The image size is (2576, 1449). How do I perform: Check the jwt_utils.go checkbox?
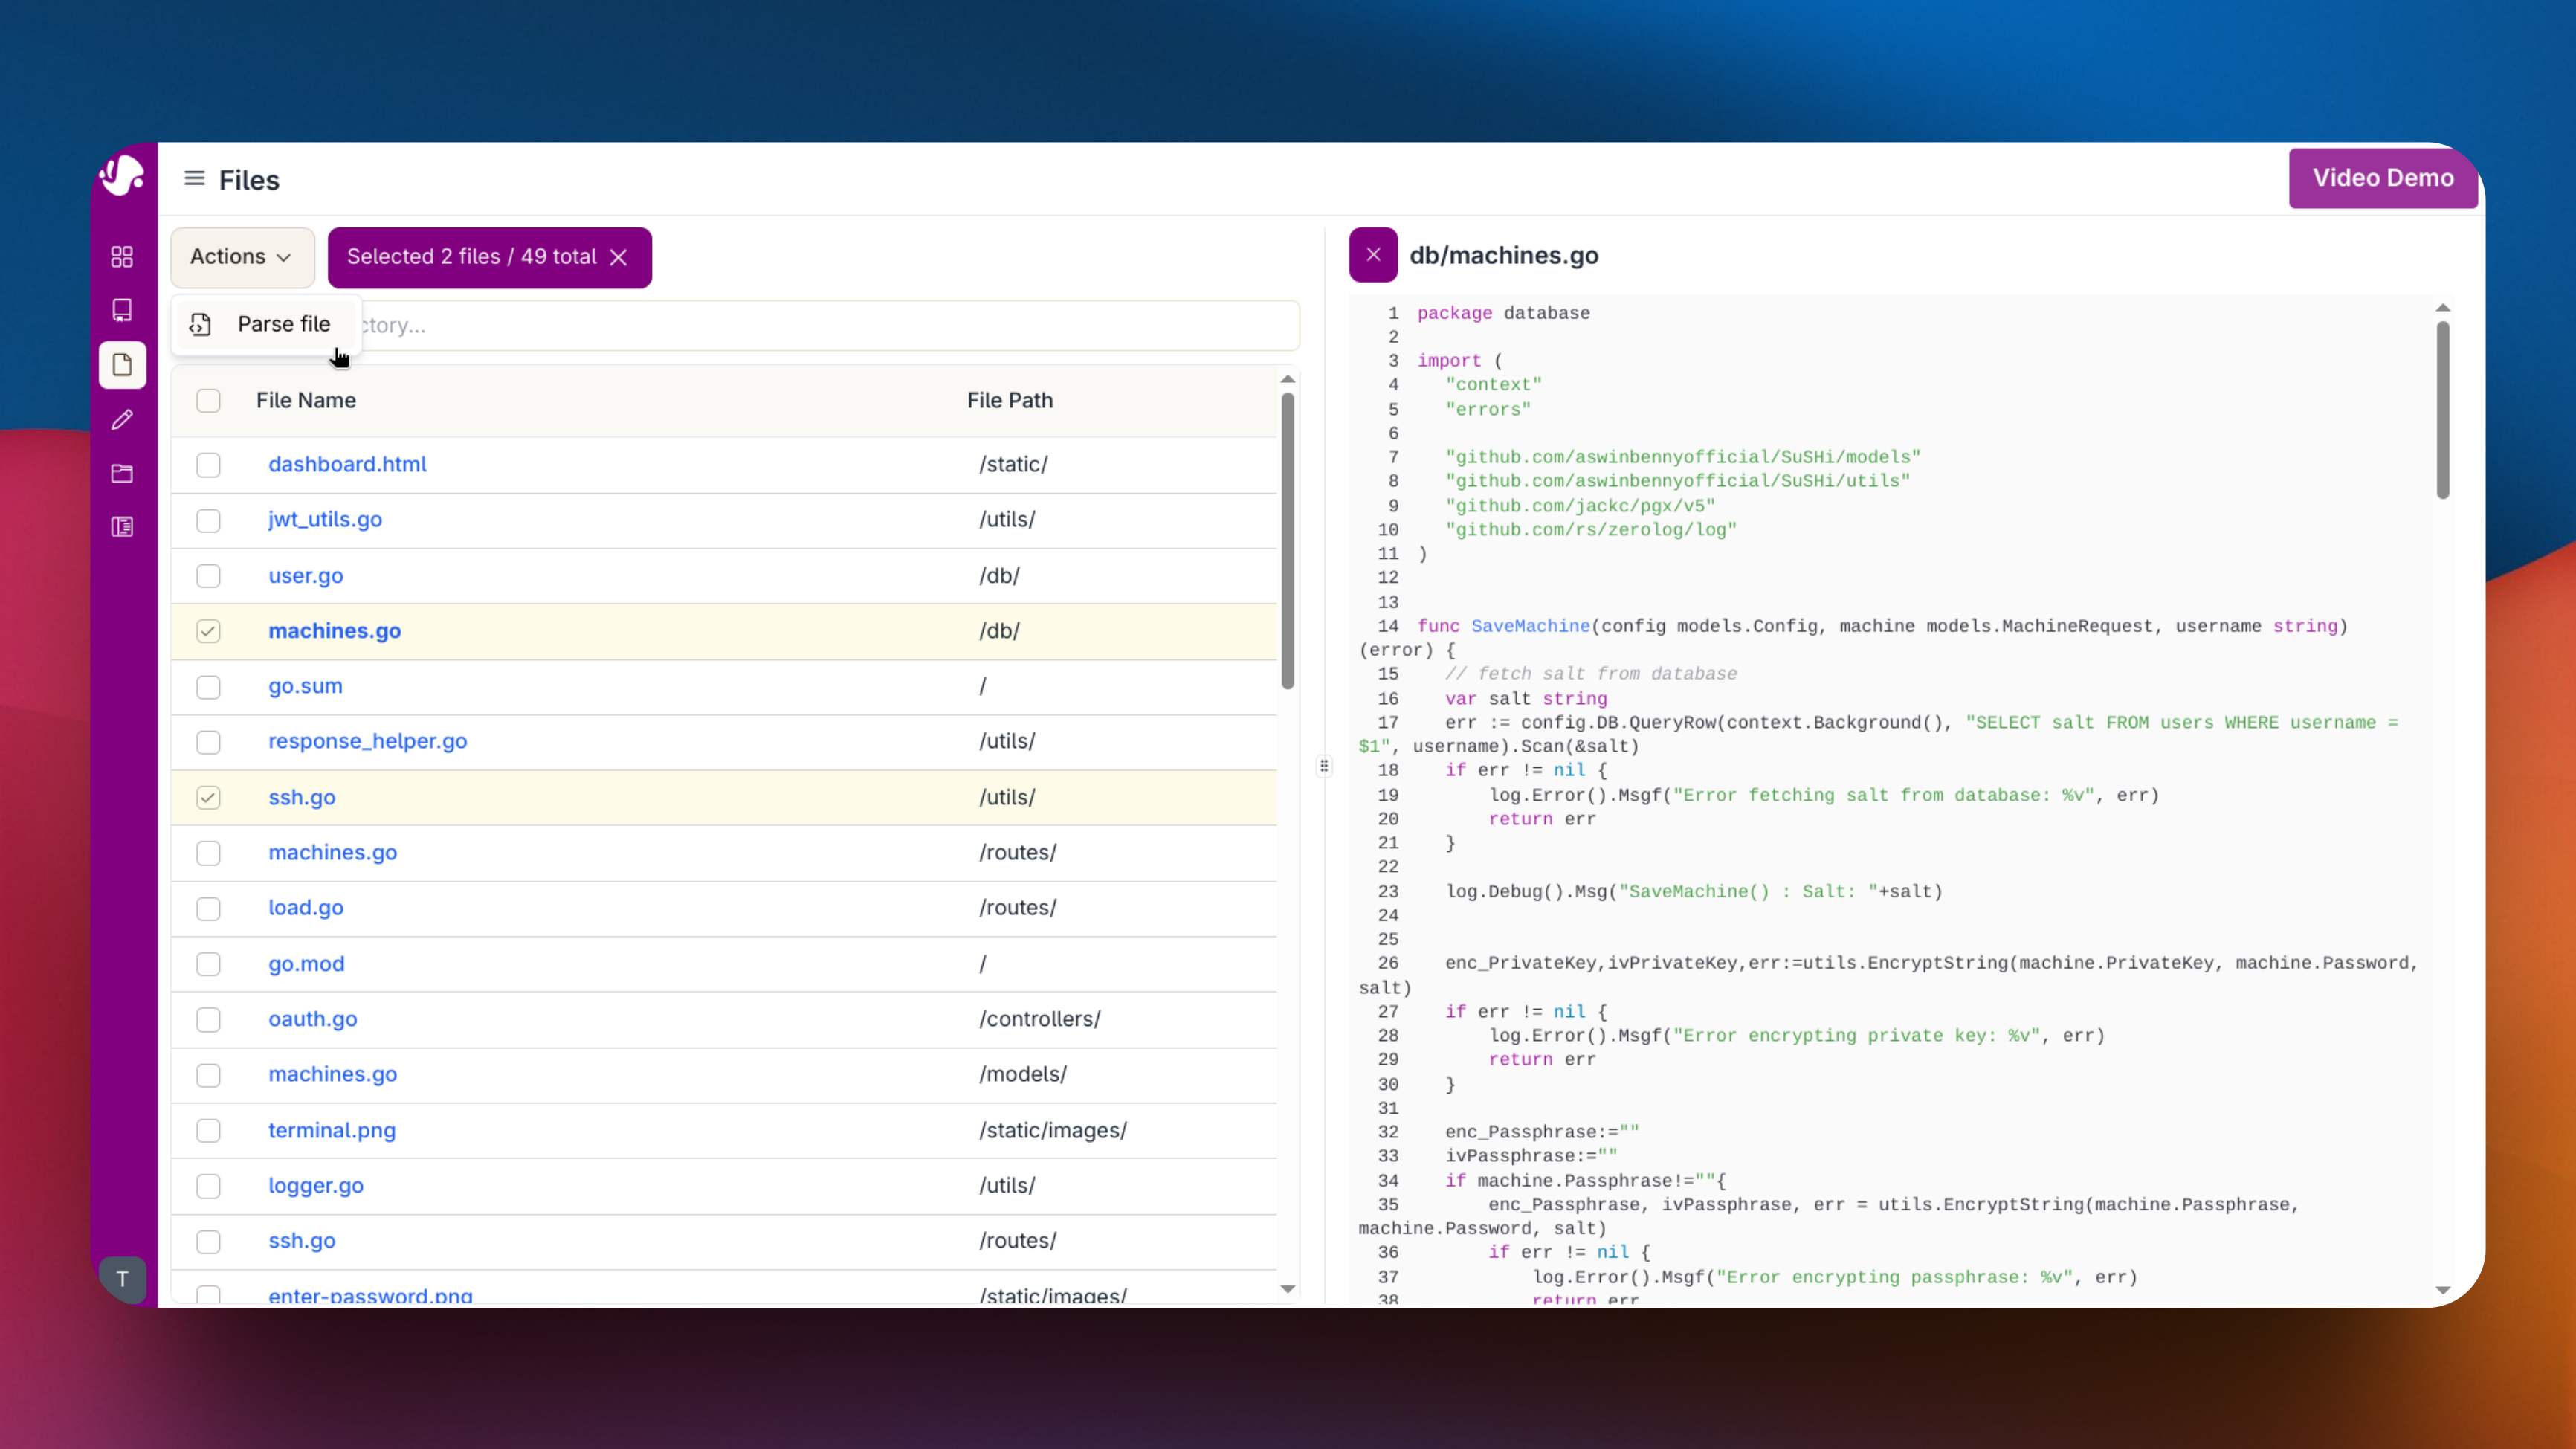(208, 521)
